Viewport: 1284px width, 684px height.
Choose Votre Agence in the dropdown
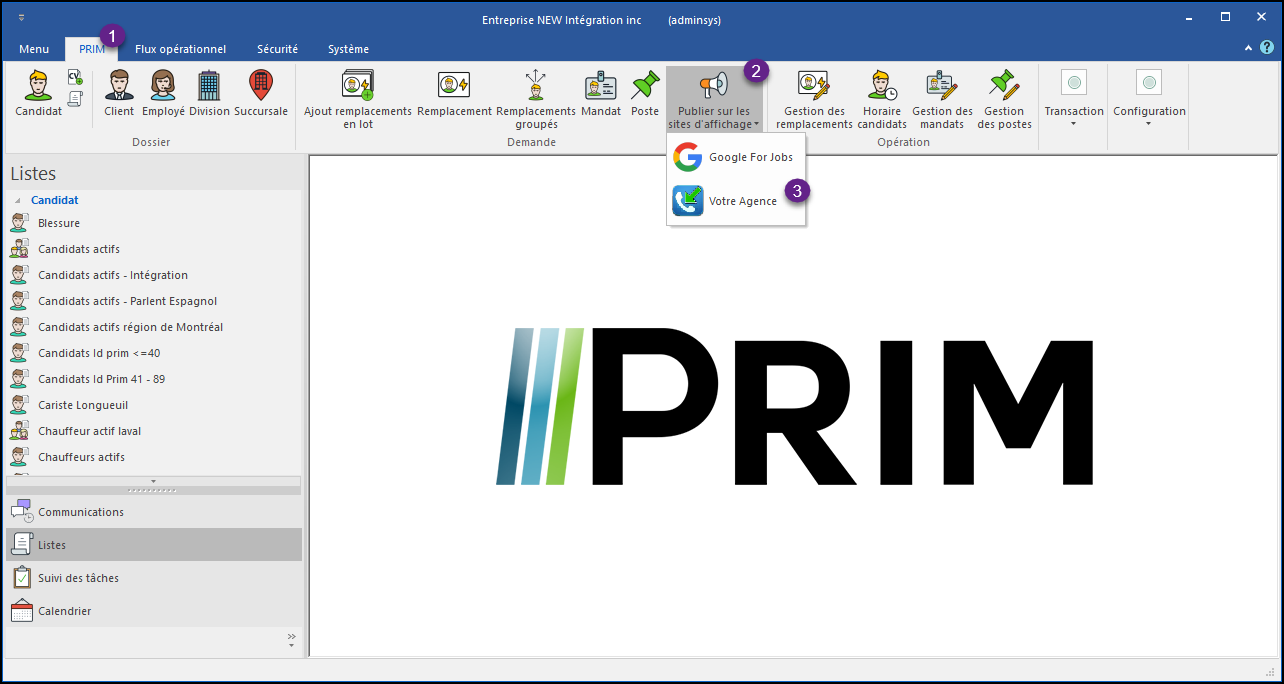point(735,201)
